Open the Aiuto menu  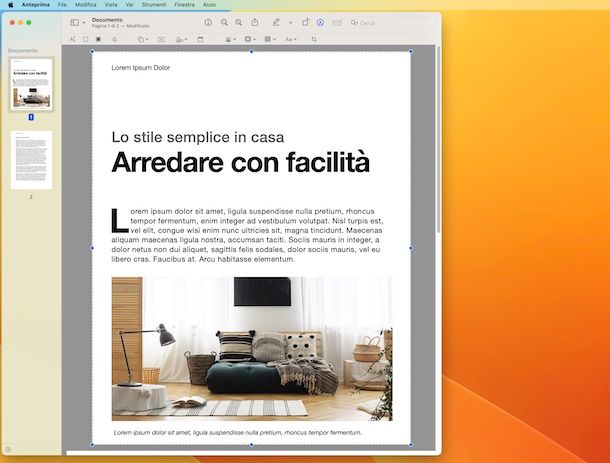tap(209, 5)
